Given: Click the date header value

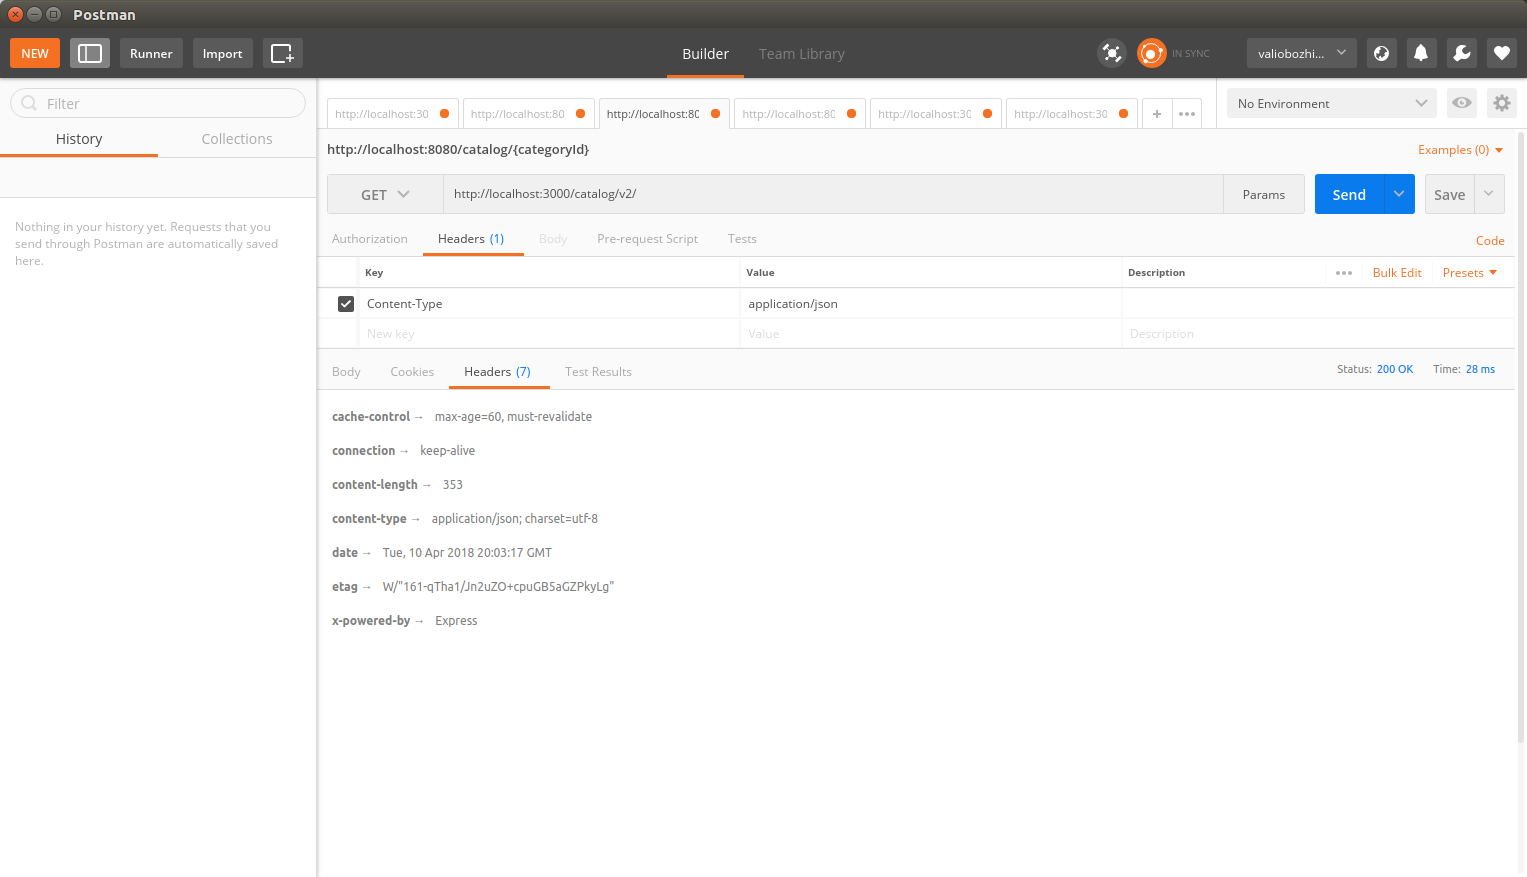Looking at the screenshot, I should [467, 553].
